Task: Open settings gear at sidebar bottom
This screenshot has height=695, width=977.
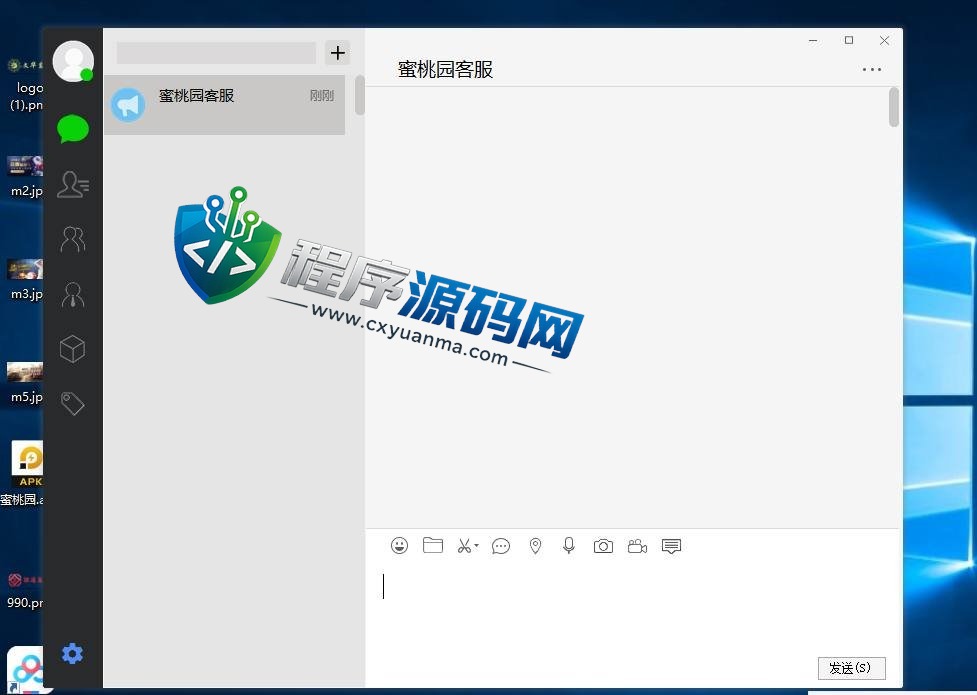Action: point(72,654)
